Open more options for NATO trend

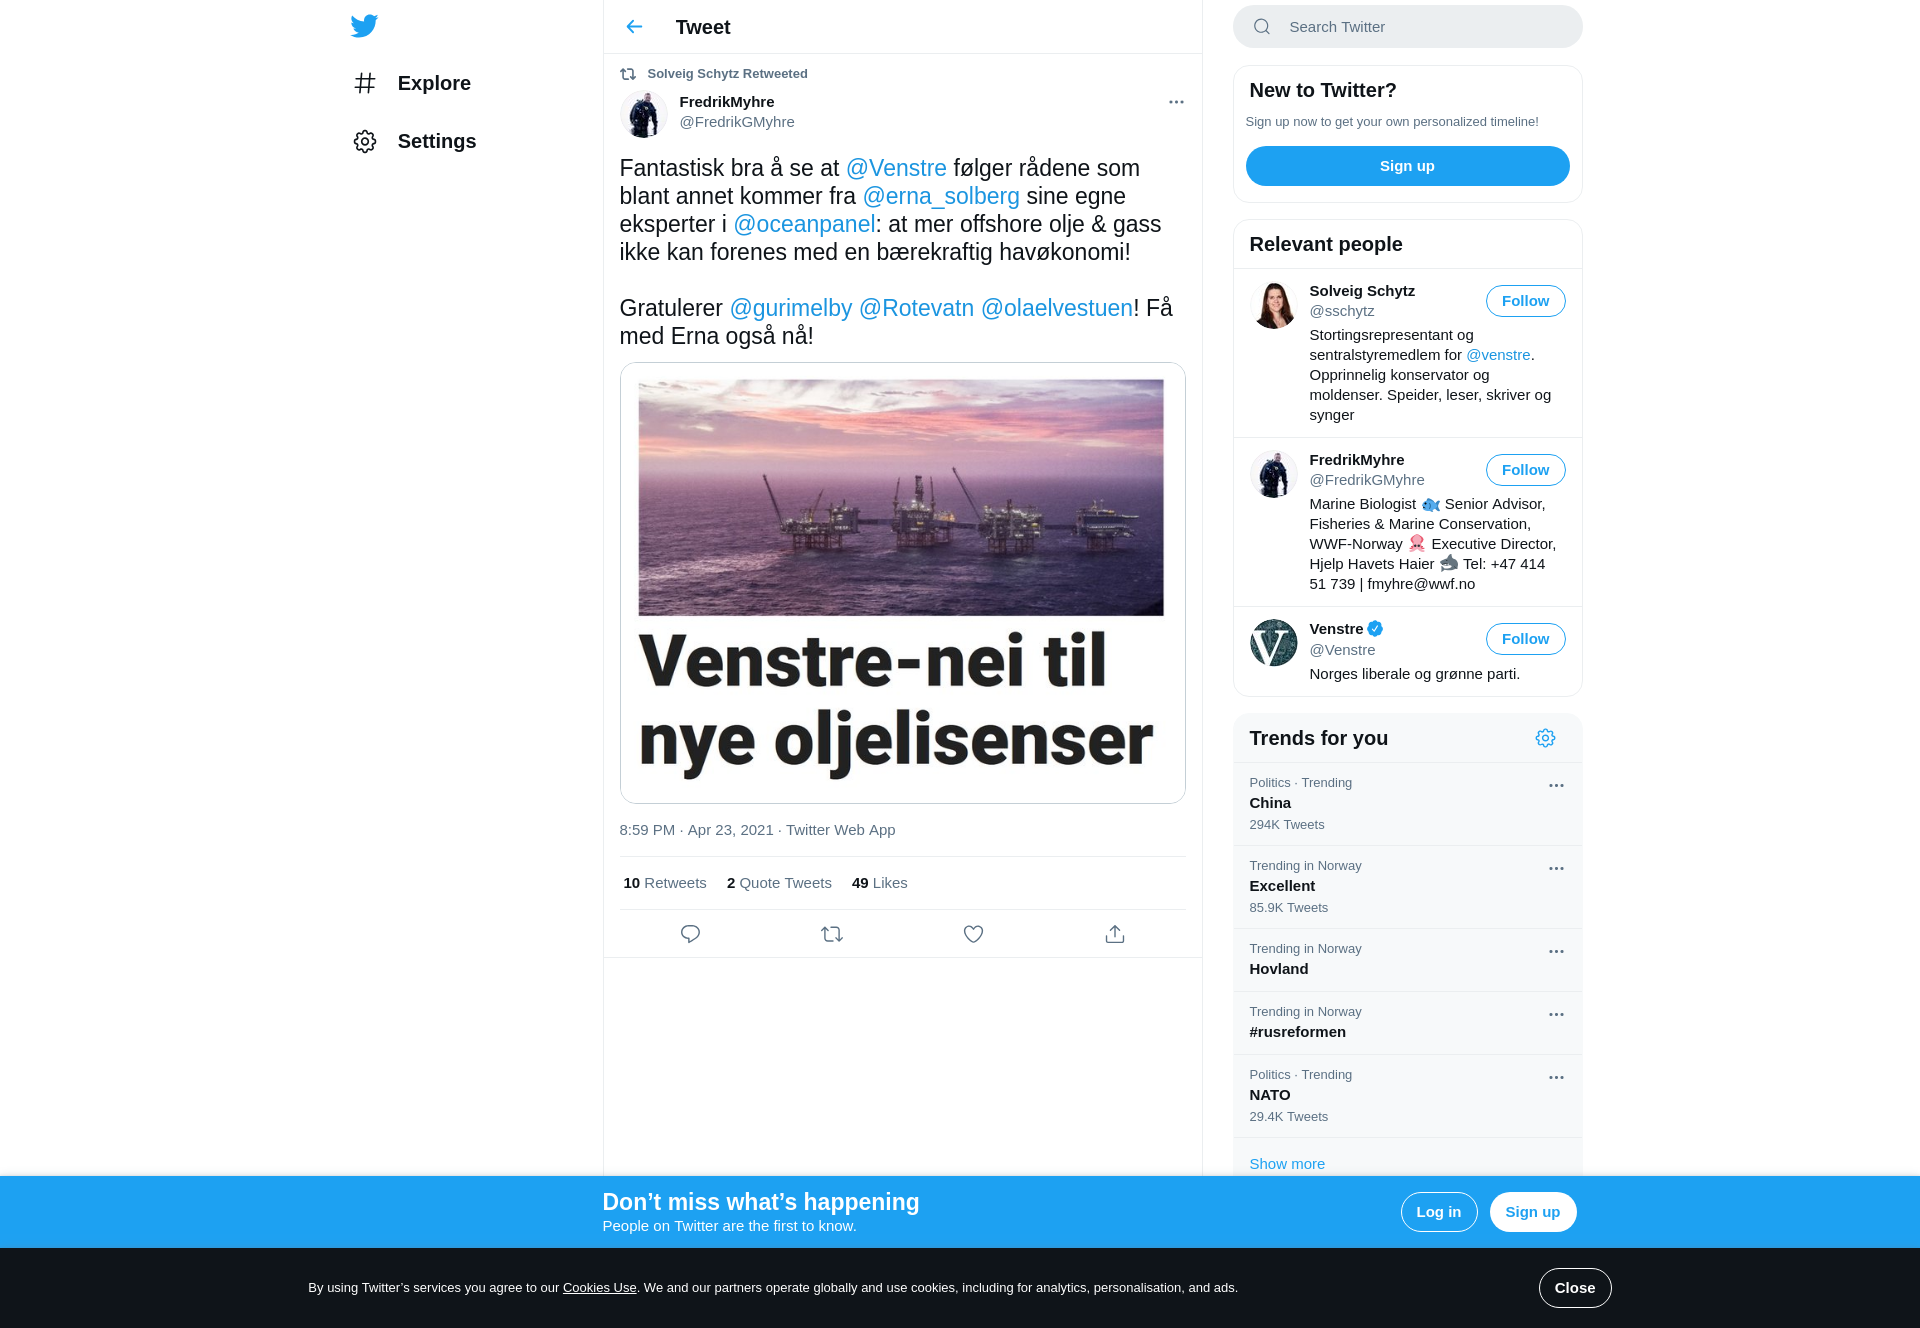click(1556, 1078)
